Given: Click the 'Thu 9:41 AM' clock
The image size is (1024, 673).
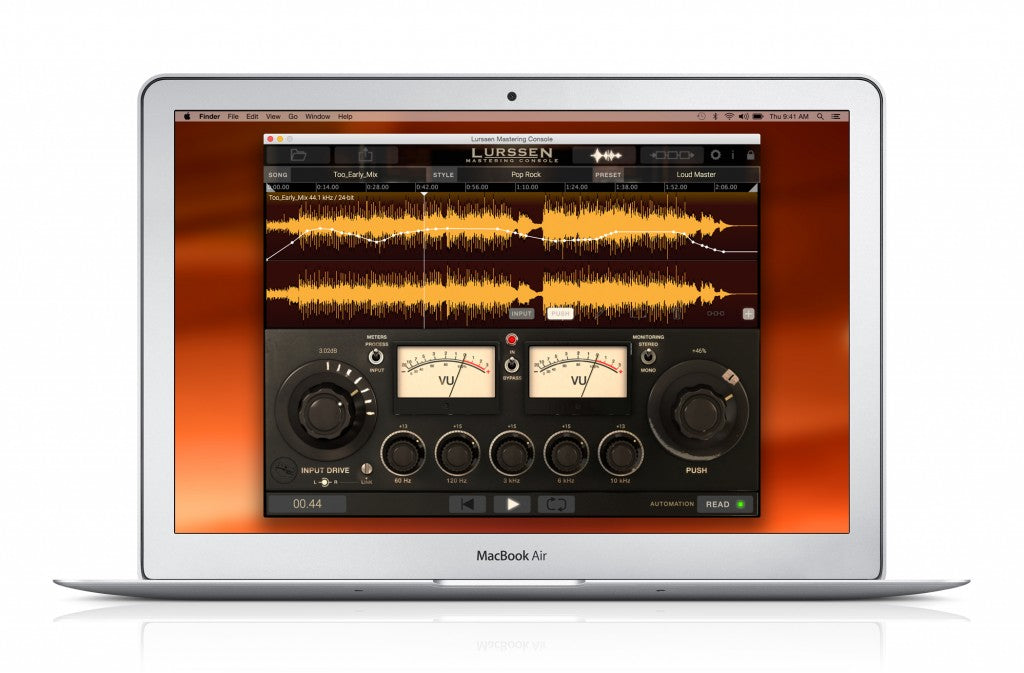Looking at the screenshot, I should coord(788,117).
